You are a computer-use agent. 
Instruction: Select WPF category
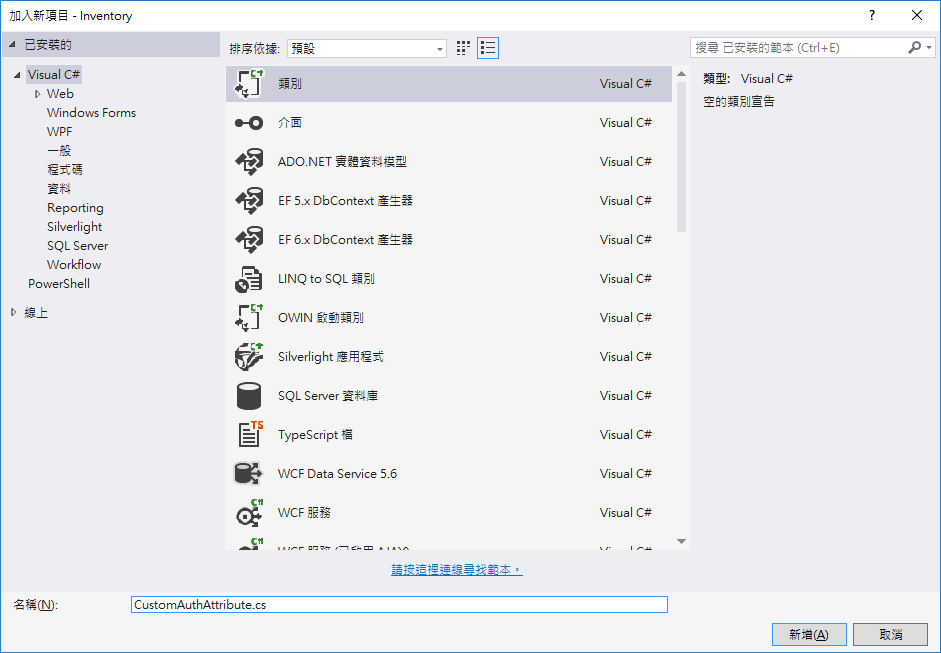tap(59, 132)
